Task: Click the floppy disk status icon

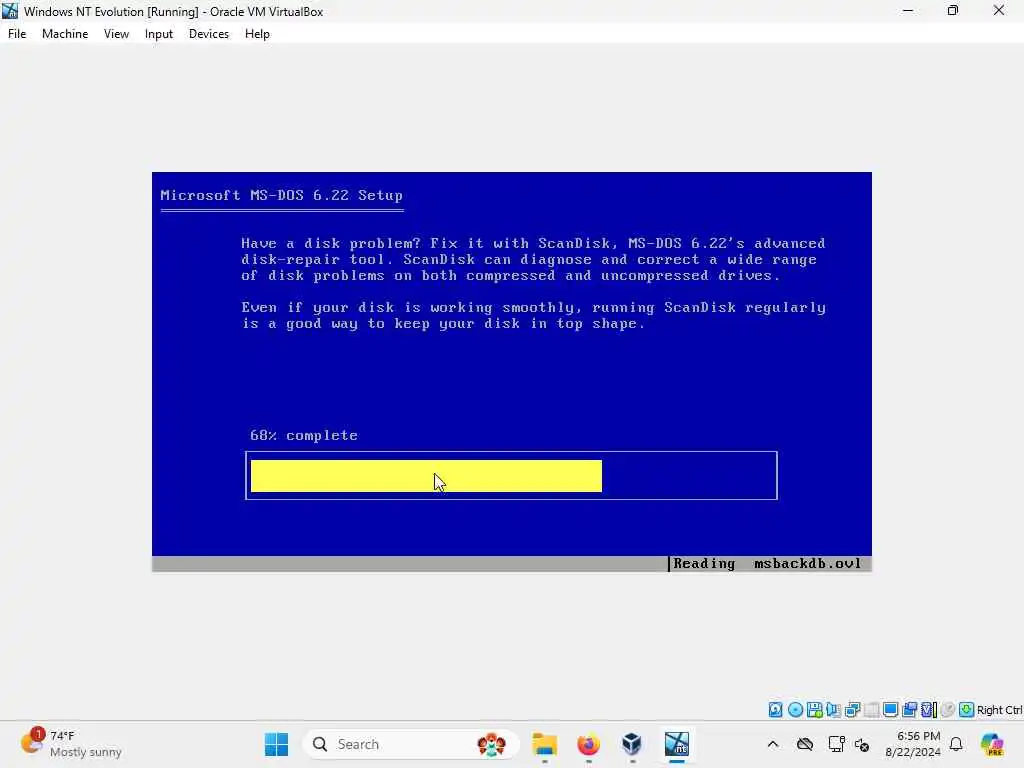Action: (x=814, y=710)
